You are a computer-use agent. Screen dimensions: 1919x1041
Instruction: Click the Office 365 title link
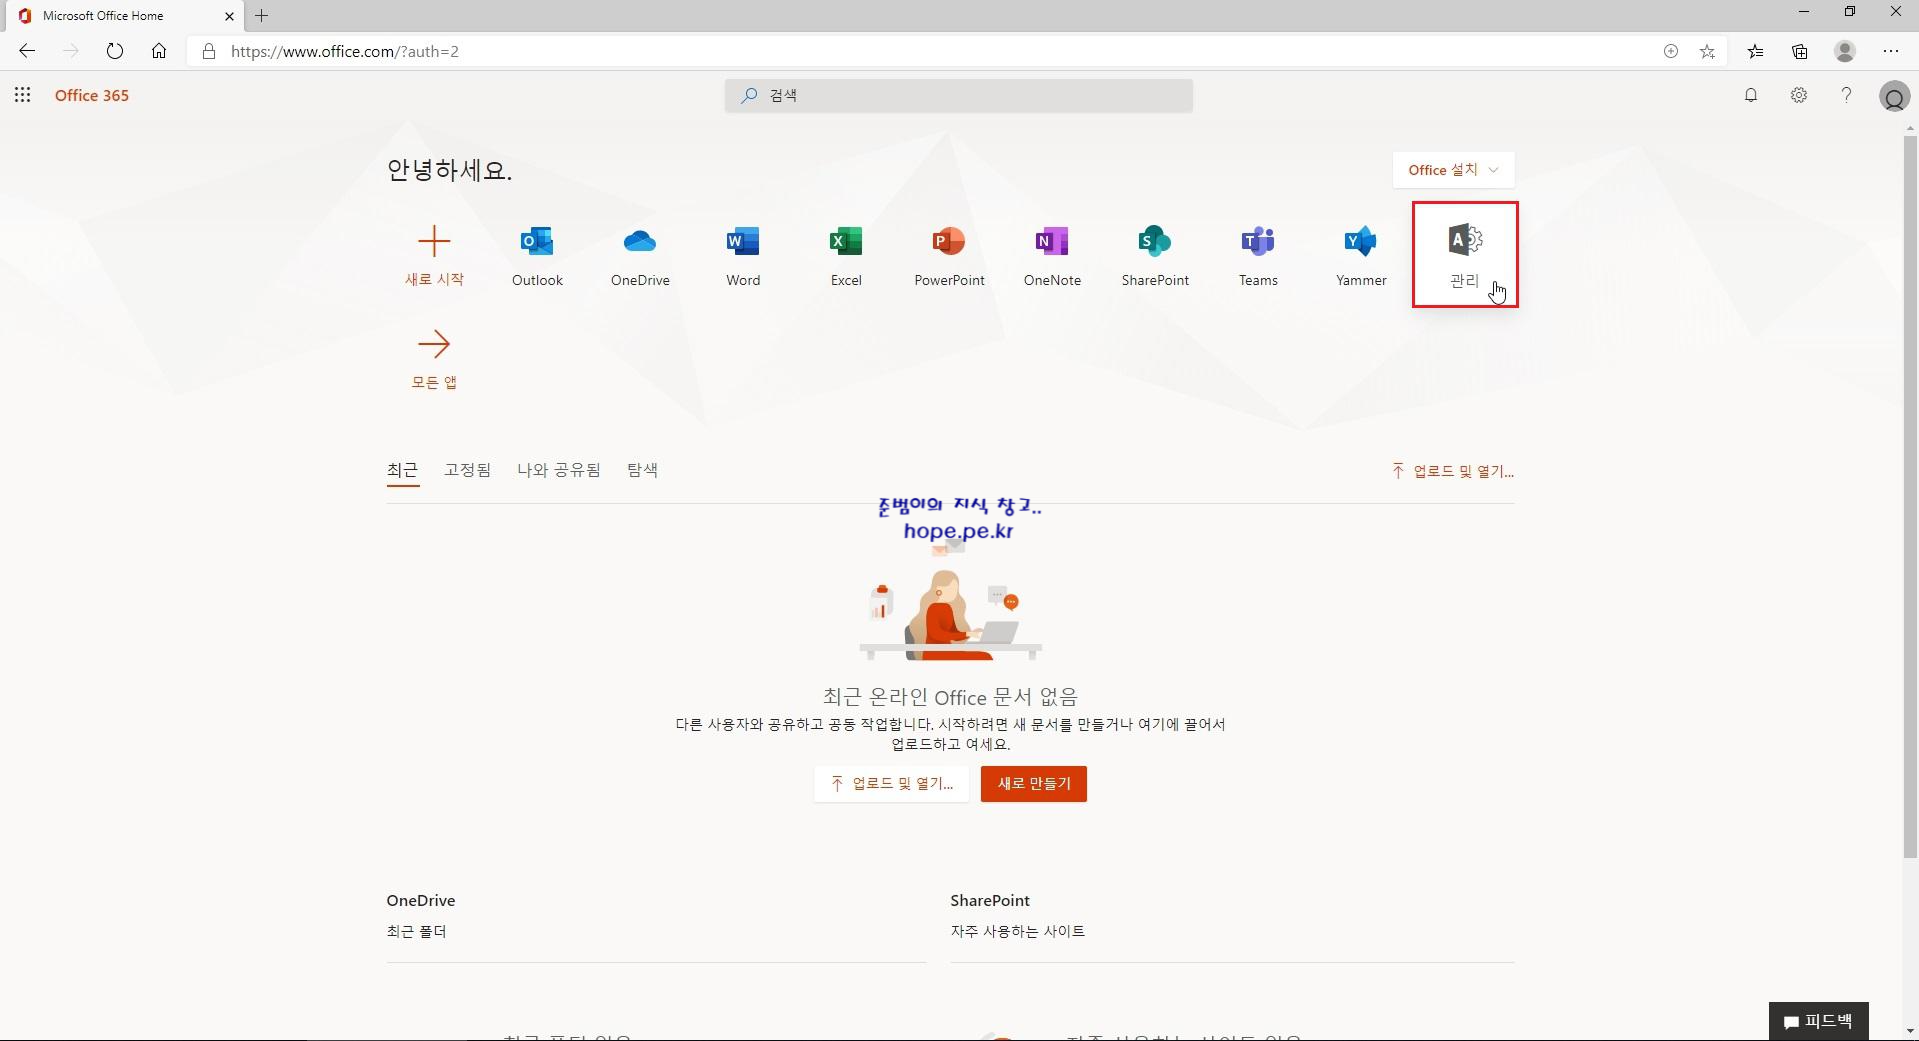coord(92,95)
